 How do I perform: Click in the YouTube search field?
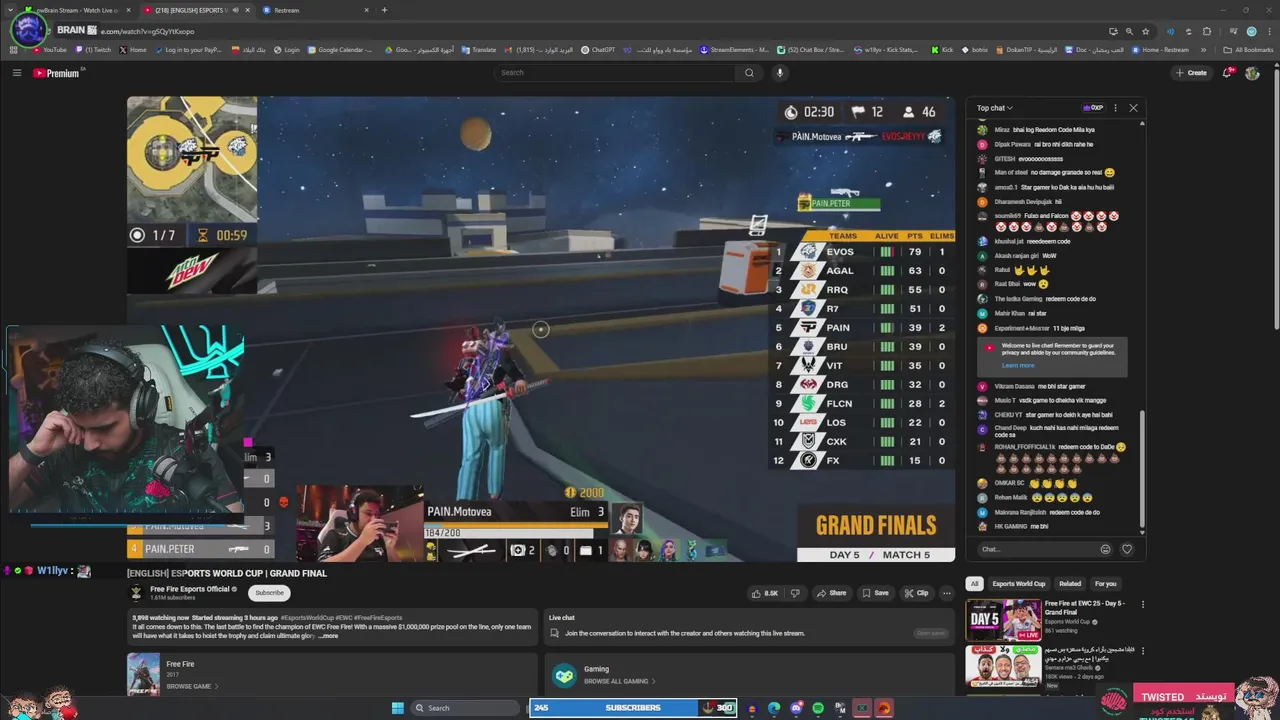pyautogui.click(x=615, y=72)
